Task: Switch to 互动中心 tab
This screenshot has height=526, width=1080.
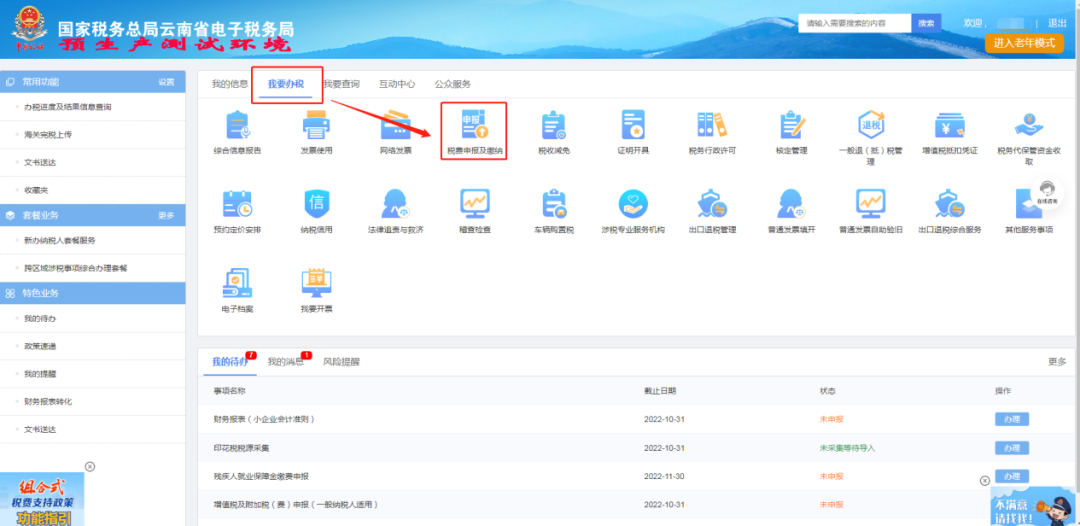Action: [x=397, y=84]
